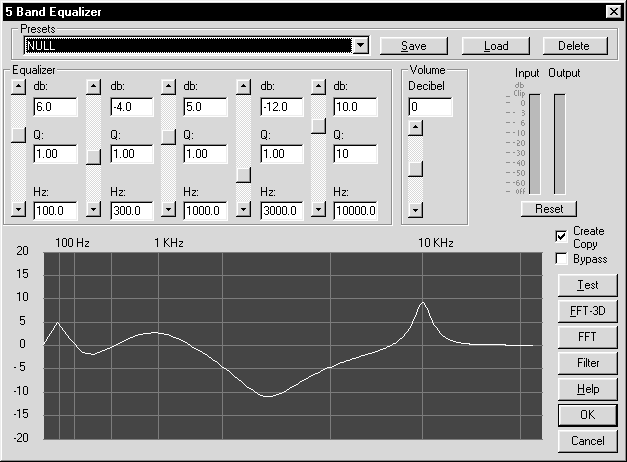Click the Volume slider down arrow
Image resolution: width=627 pixels, height=462 pixels.
click(416, 210)
